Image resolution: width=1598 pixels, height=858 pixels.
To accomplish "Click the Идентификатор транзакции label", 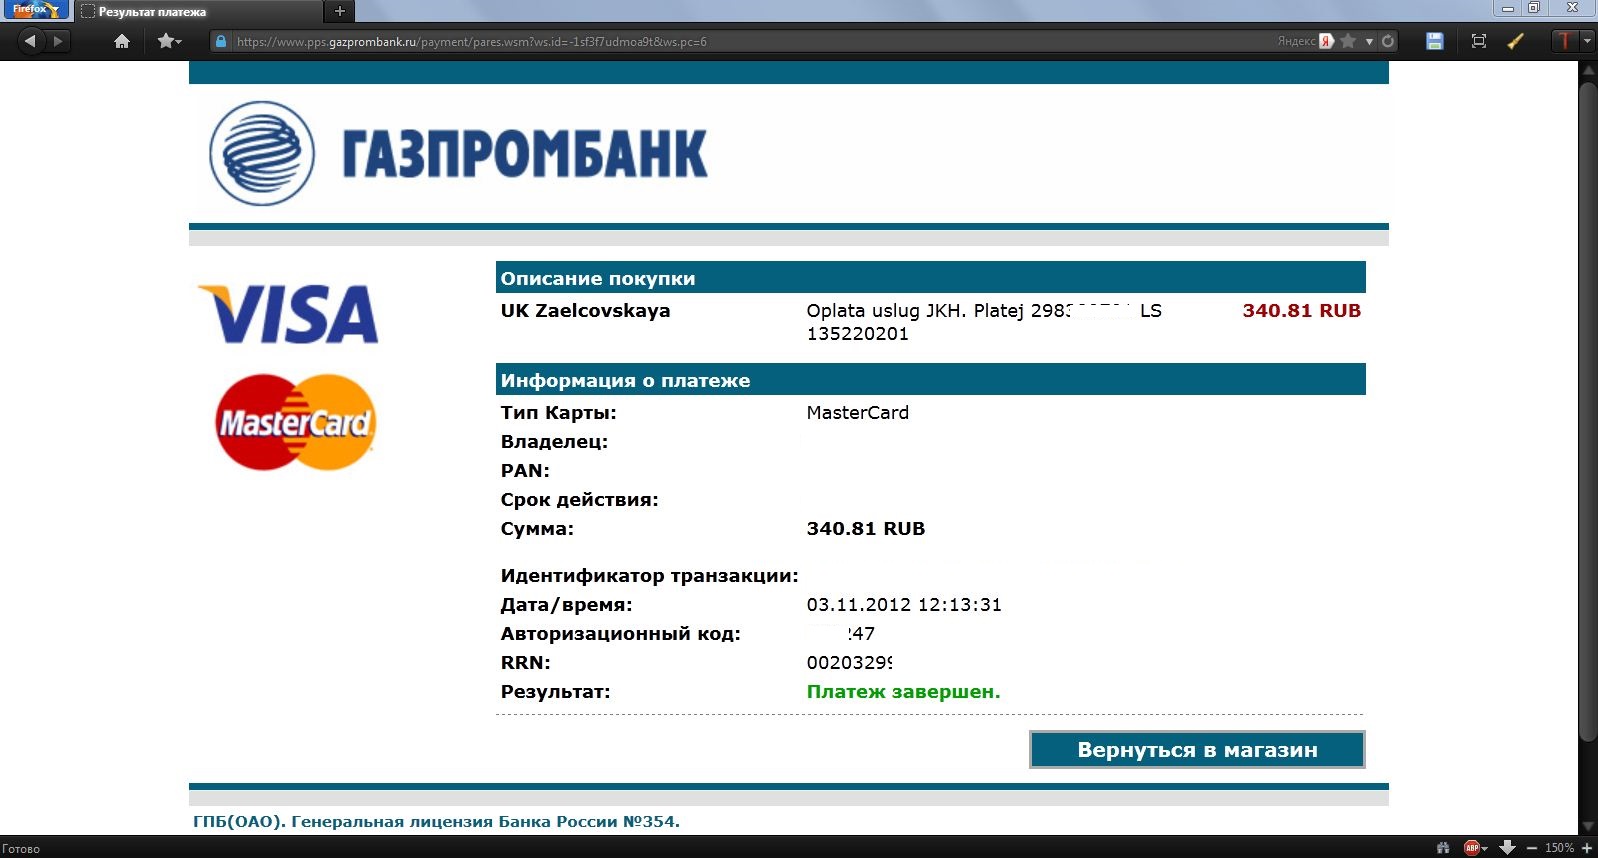I will (649, 576).
